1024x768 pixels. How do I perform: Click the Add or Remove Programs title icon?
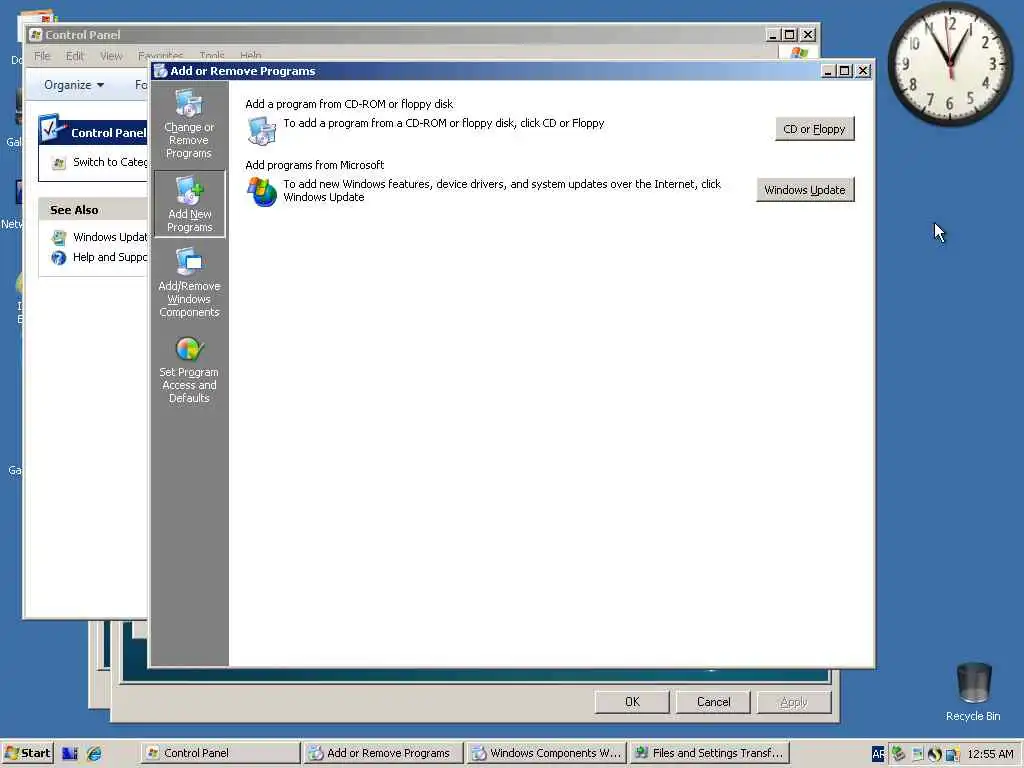pos(161,71)
